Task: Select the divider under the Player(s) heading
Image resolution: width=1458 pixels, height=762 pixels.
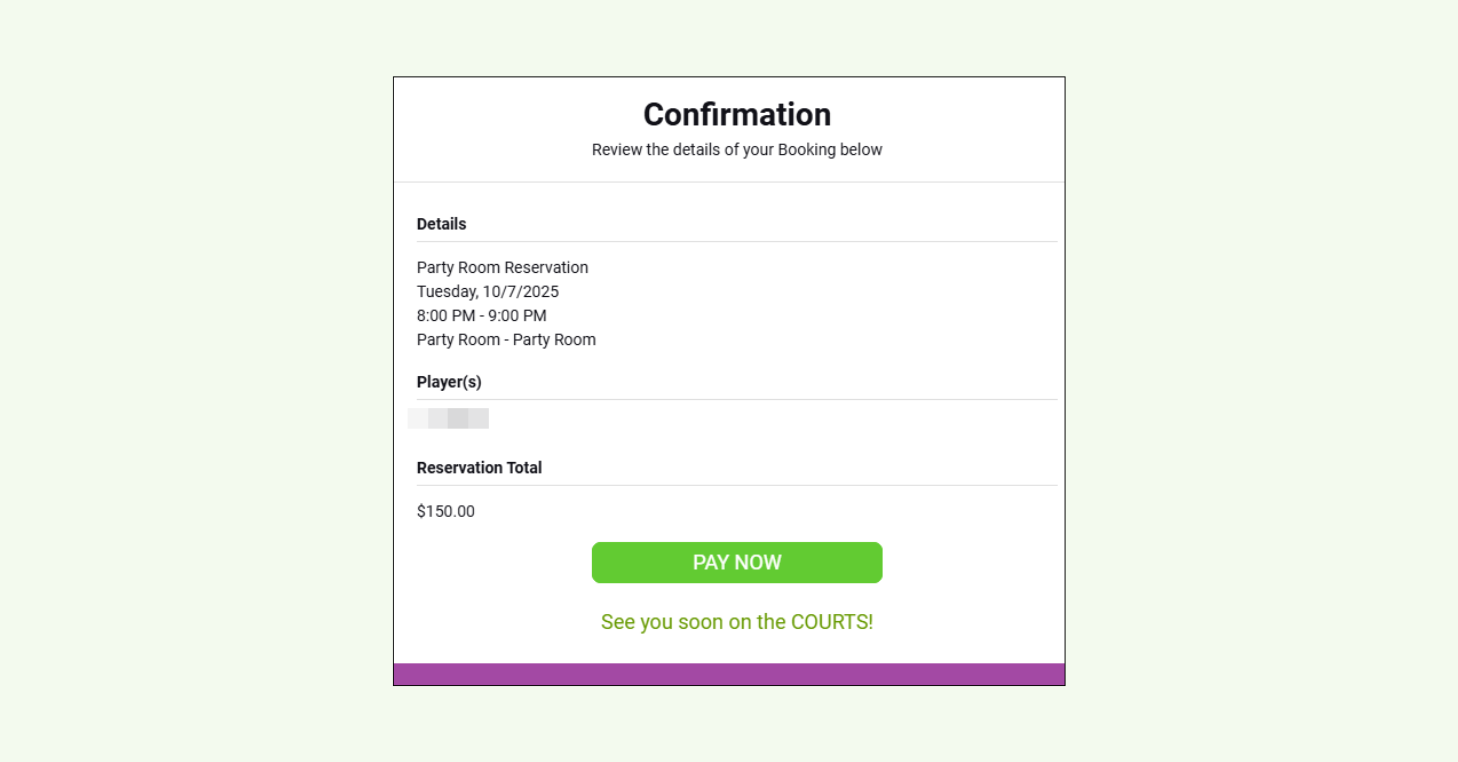Action: point(736,398)
